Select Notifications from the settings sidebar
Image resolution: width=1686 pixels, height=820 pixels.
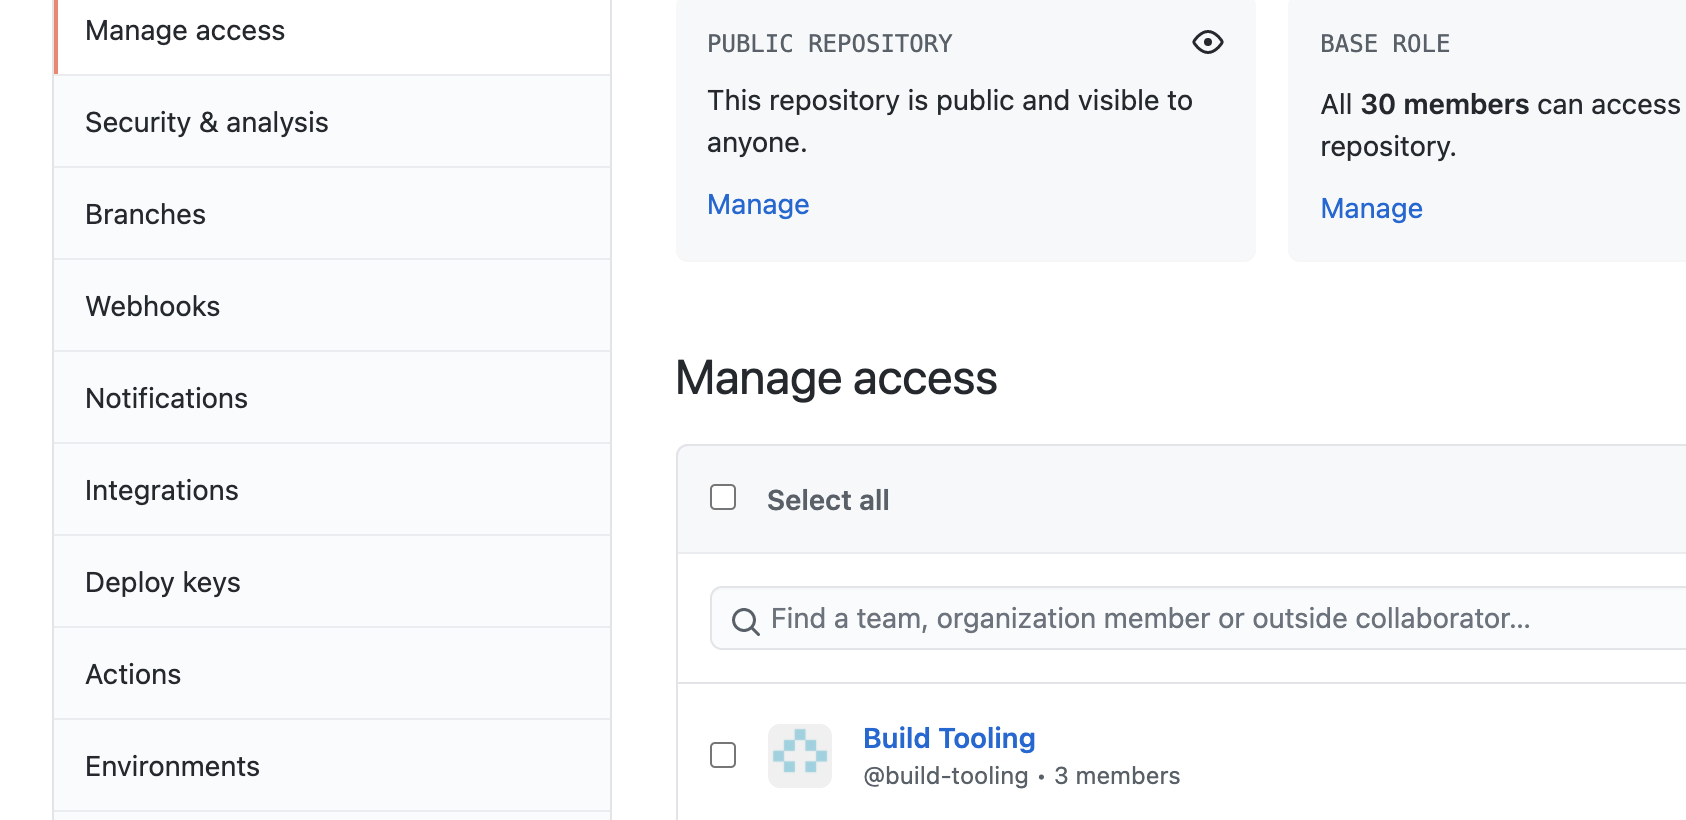[x=167, y=398]
